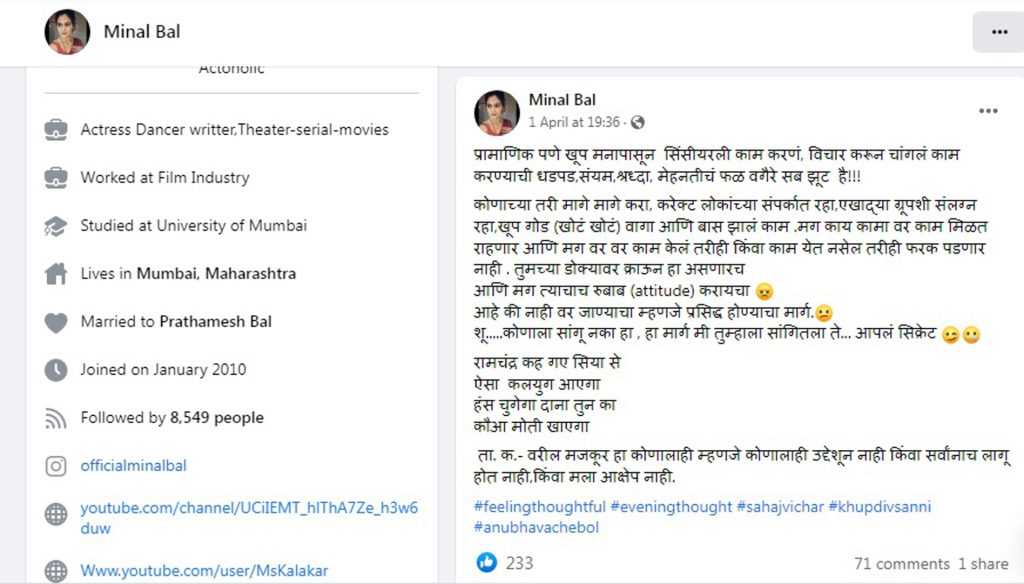
Task: Click the home icon beside Lives in Mumbai
Action: (56, 274)
